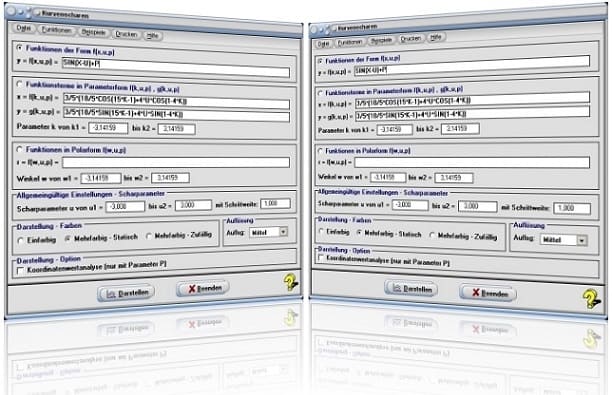Open Beispiele menu in left window

93,32
